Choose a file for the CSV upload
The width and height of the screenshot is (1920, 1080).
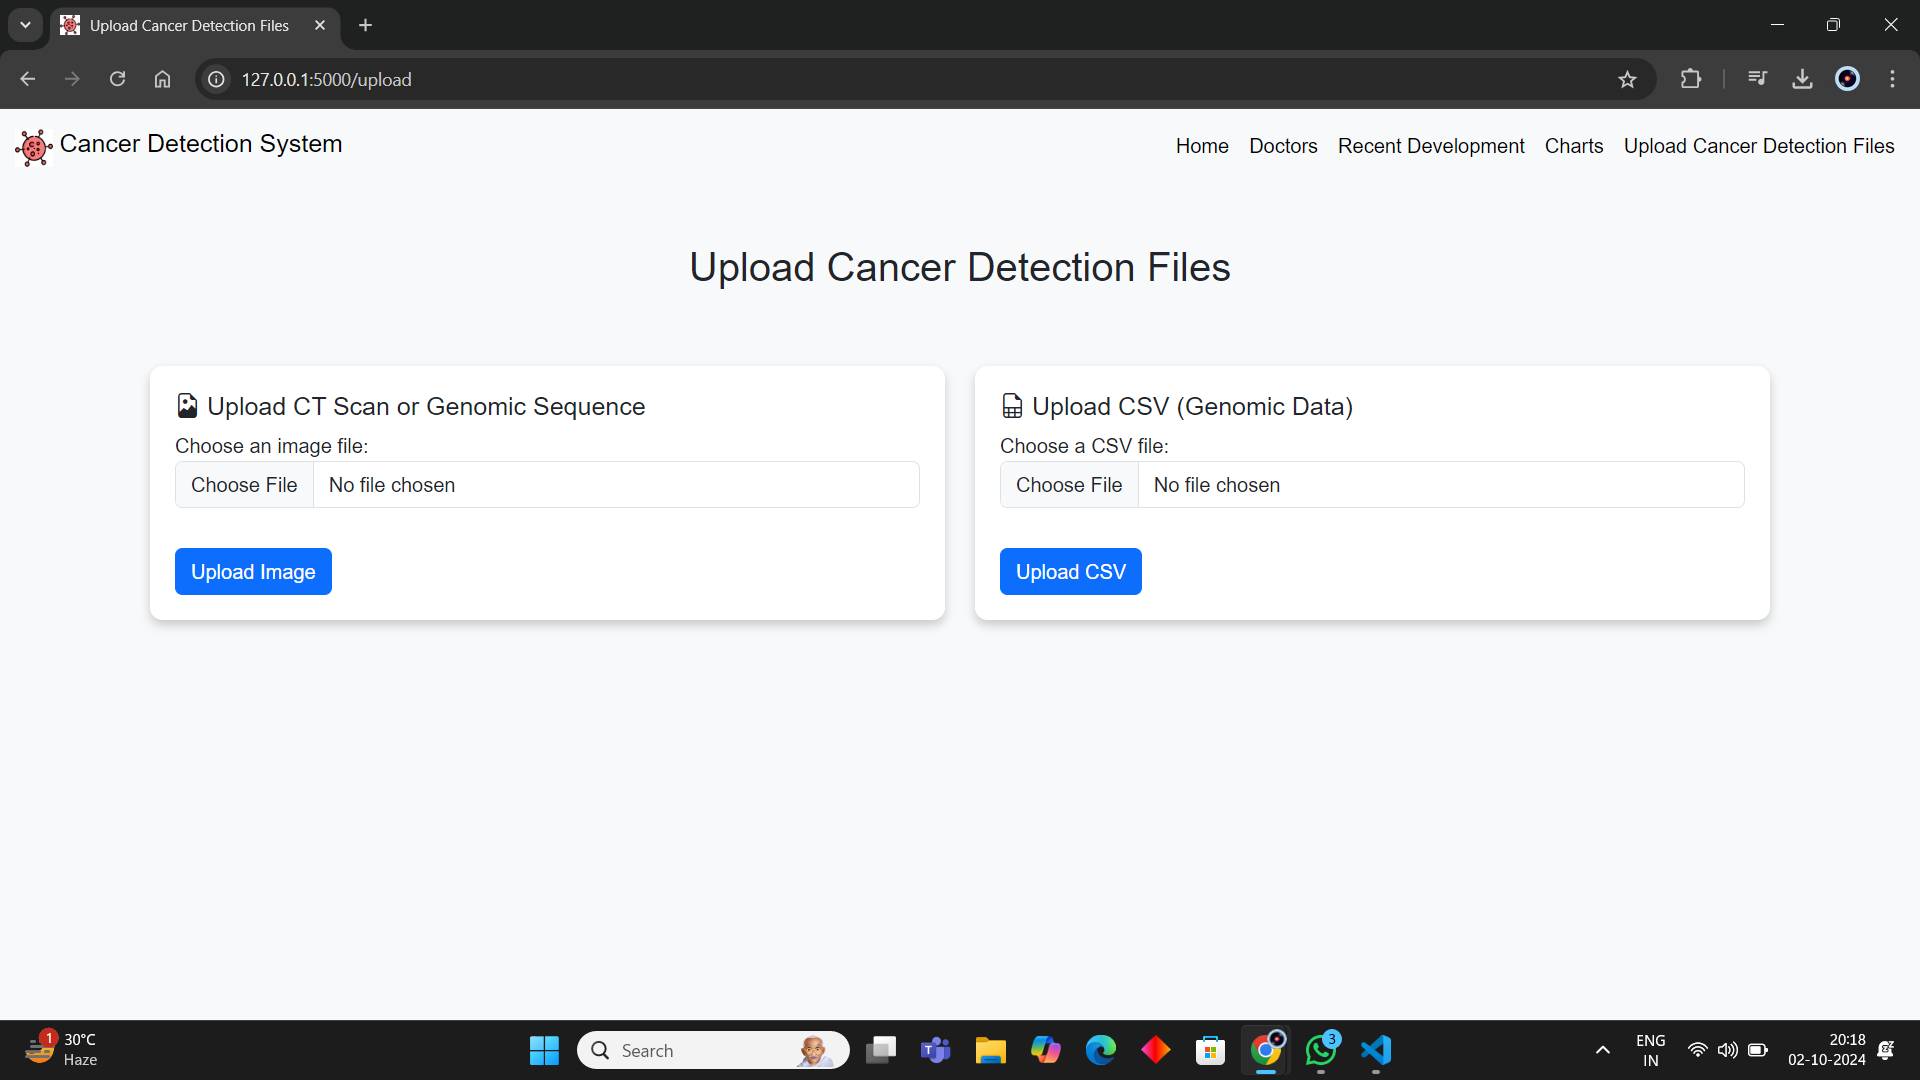point(1068,484)
